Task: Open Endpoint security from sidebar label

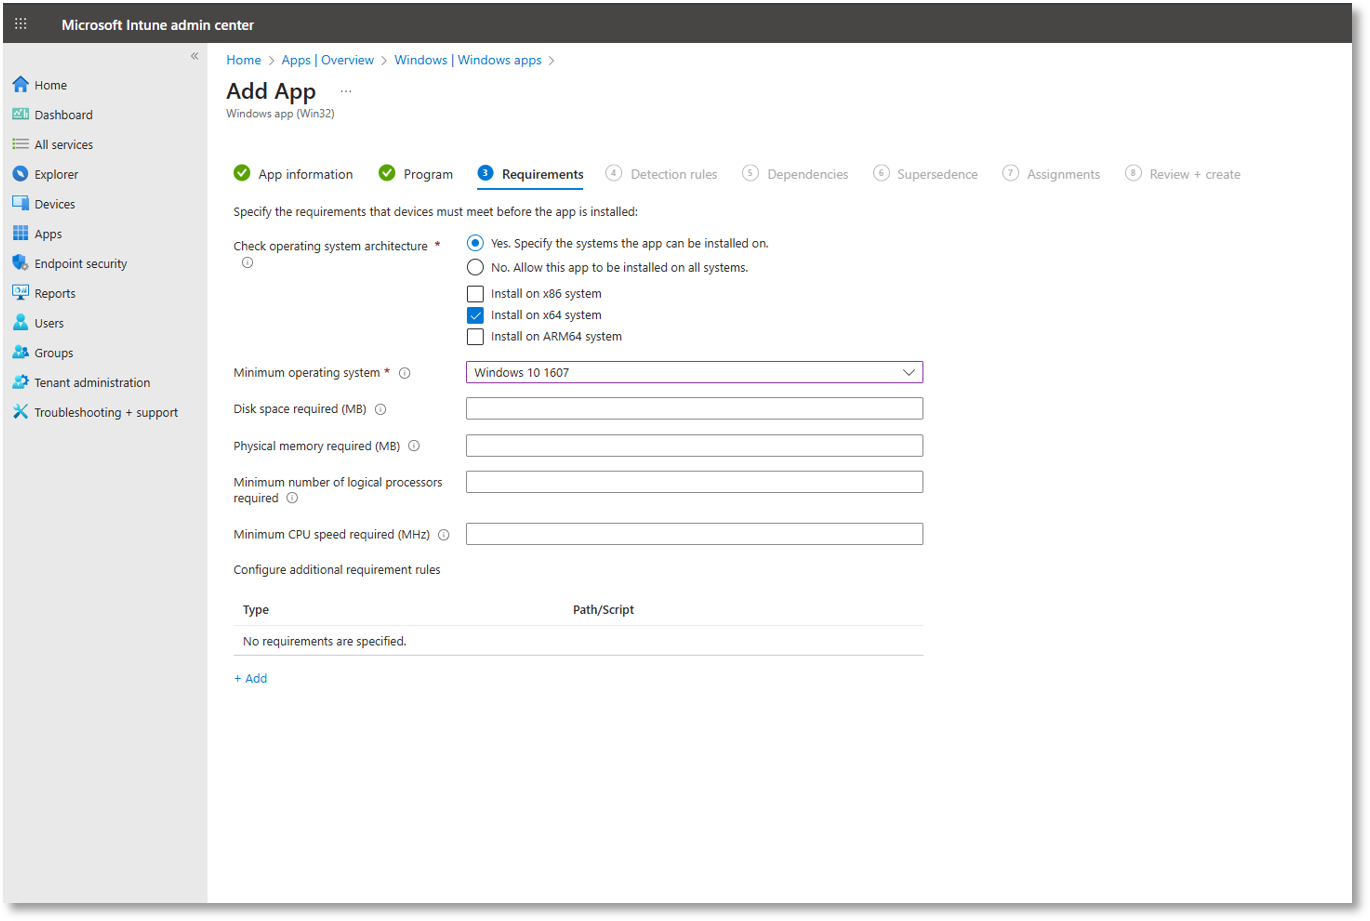Action: click(81, 264)
